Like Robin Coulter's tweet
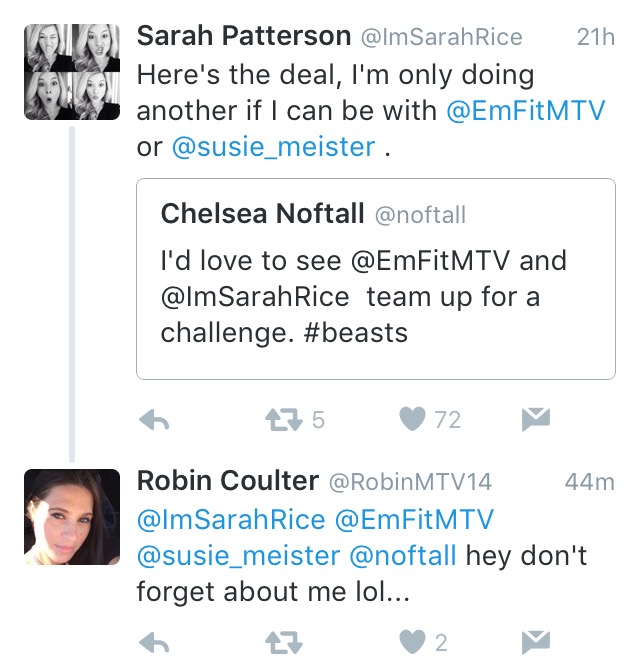640x665 pixels. [x=412, y=642]
